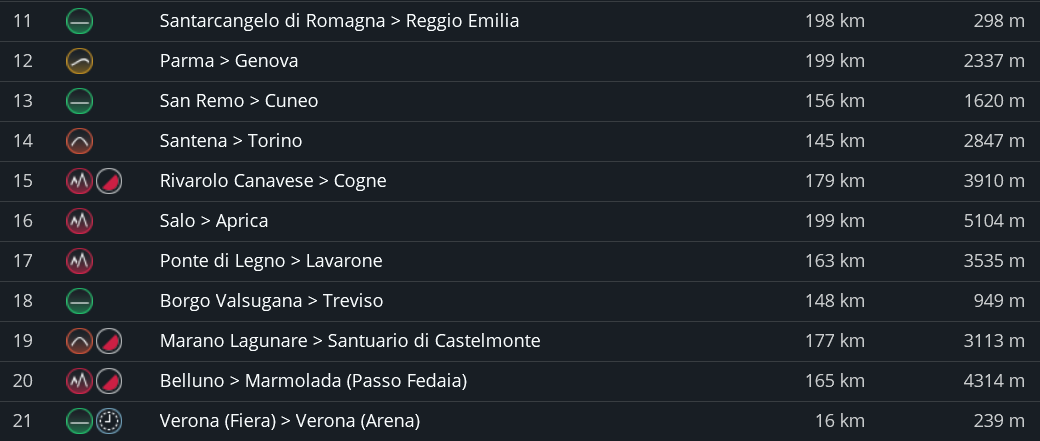The width and height of the screenshot is (1040, 441).
Task: Click the summit finish icon beside Belluno > Marmolada
Action: coord(110,381)
